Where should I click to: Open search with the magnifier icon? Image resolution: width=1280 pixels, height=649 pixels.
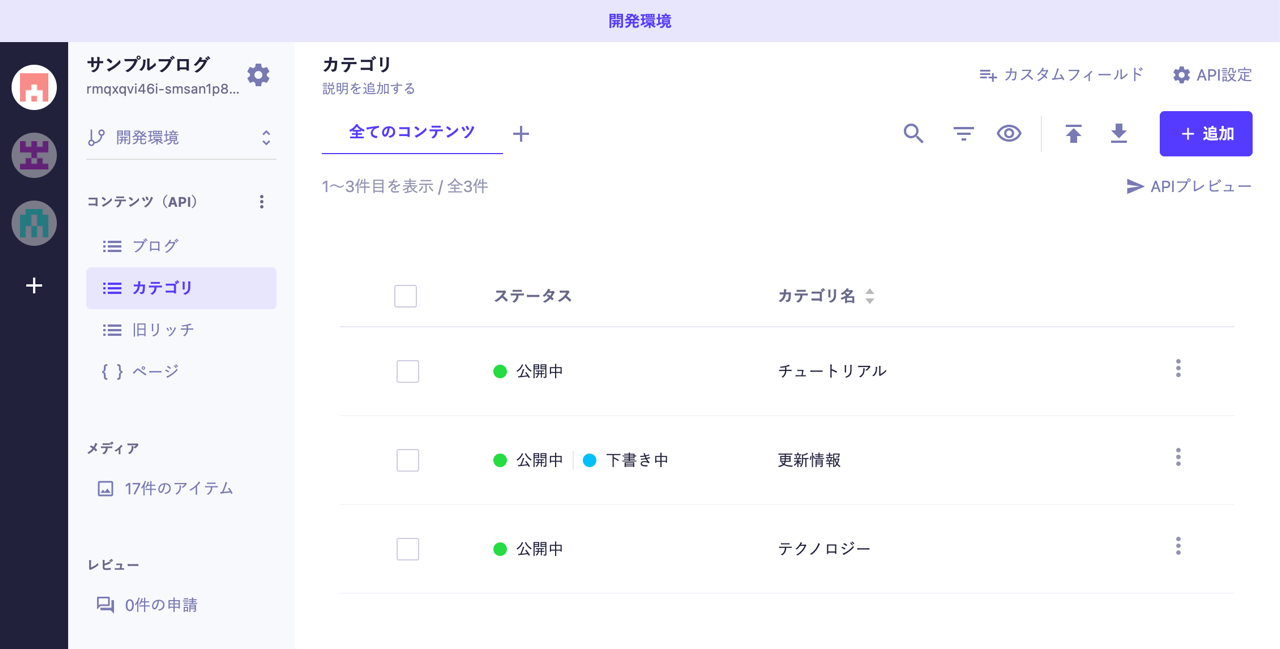point(912,133)
